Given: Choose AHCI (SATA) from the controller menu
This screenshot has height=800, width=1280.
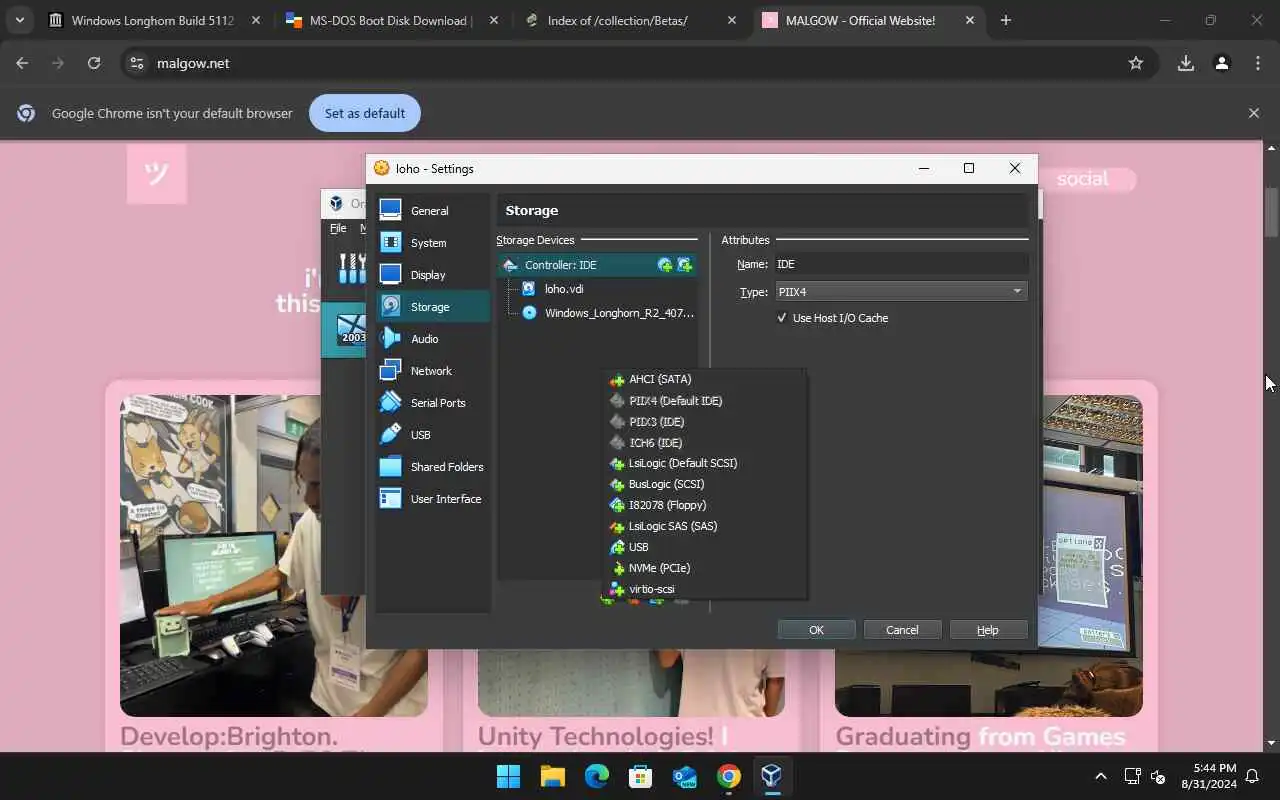Looking at the screenshot, I should point(704,379).
